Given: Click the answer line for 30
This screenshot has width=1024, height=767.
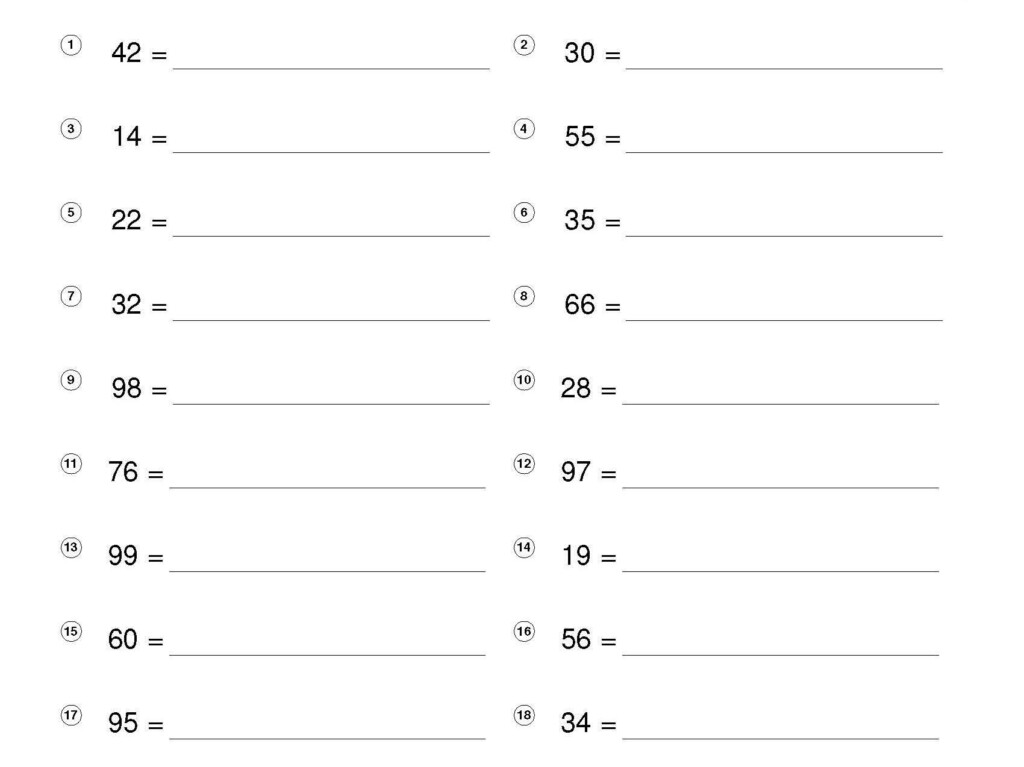Looking at the screenshot, I should [x=784, y=67].
